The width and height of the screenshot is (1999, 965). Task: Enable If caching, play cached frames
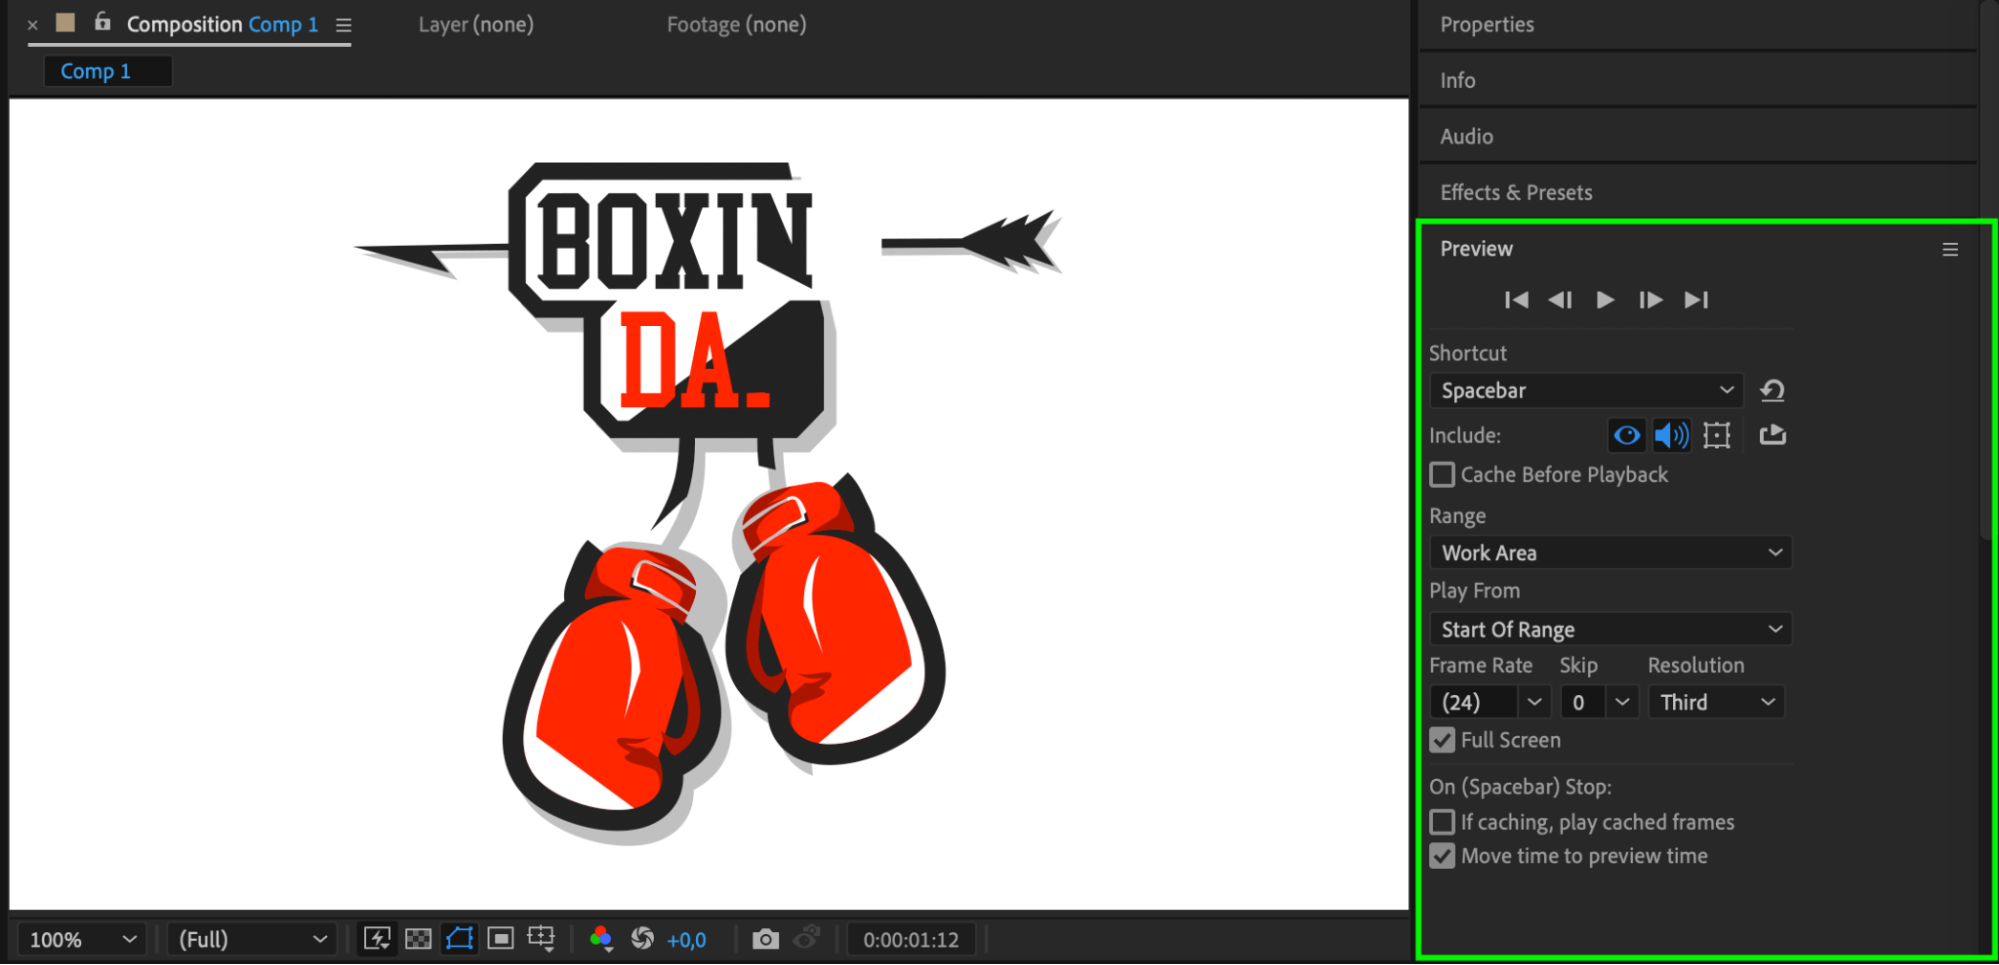[x=1442, y=823]
